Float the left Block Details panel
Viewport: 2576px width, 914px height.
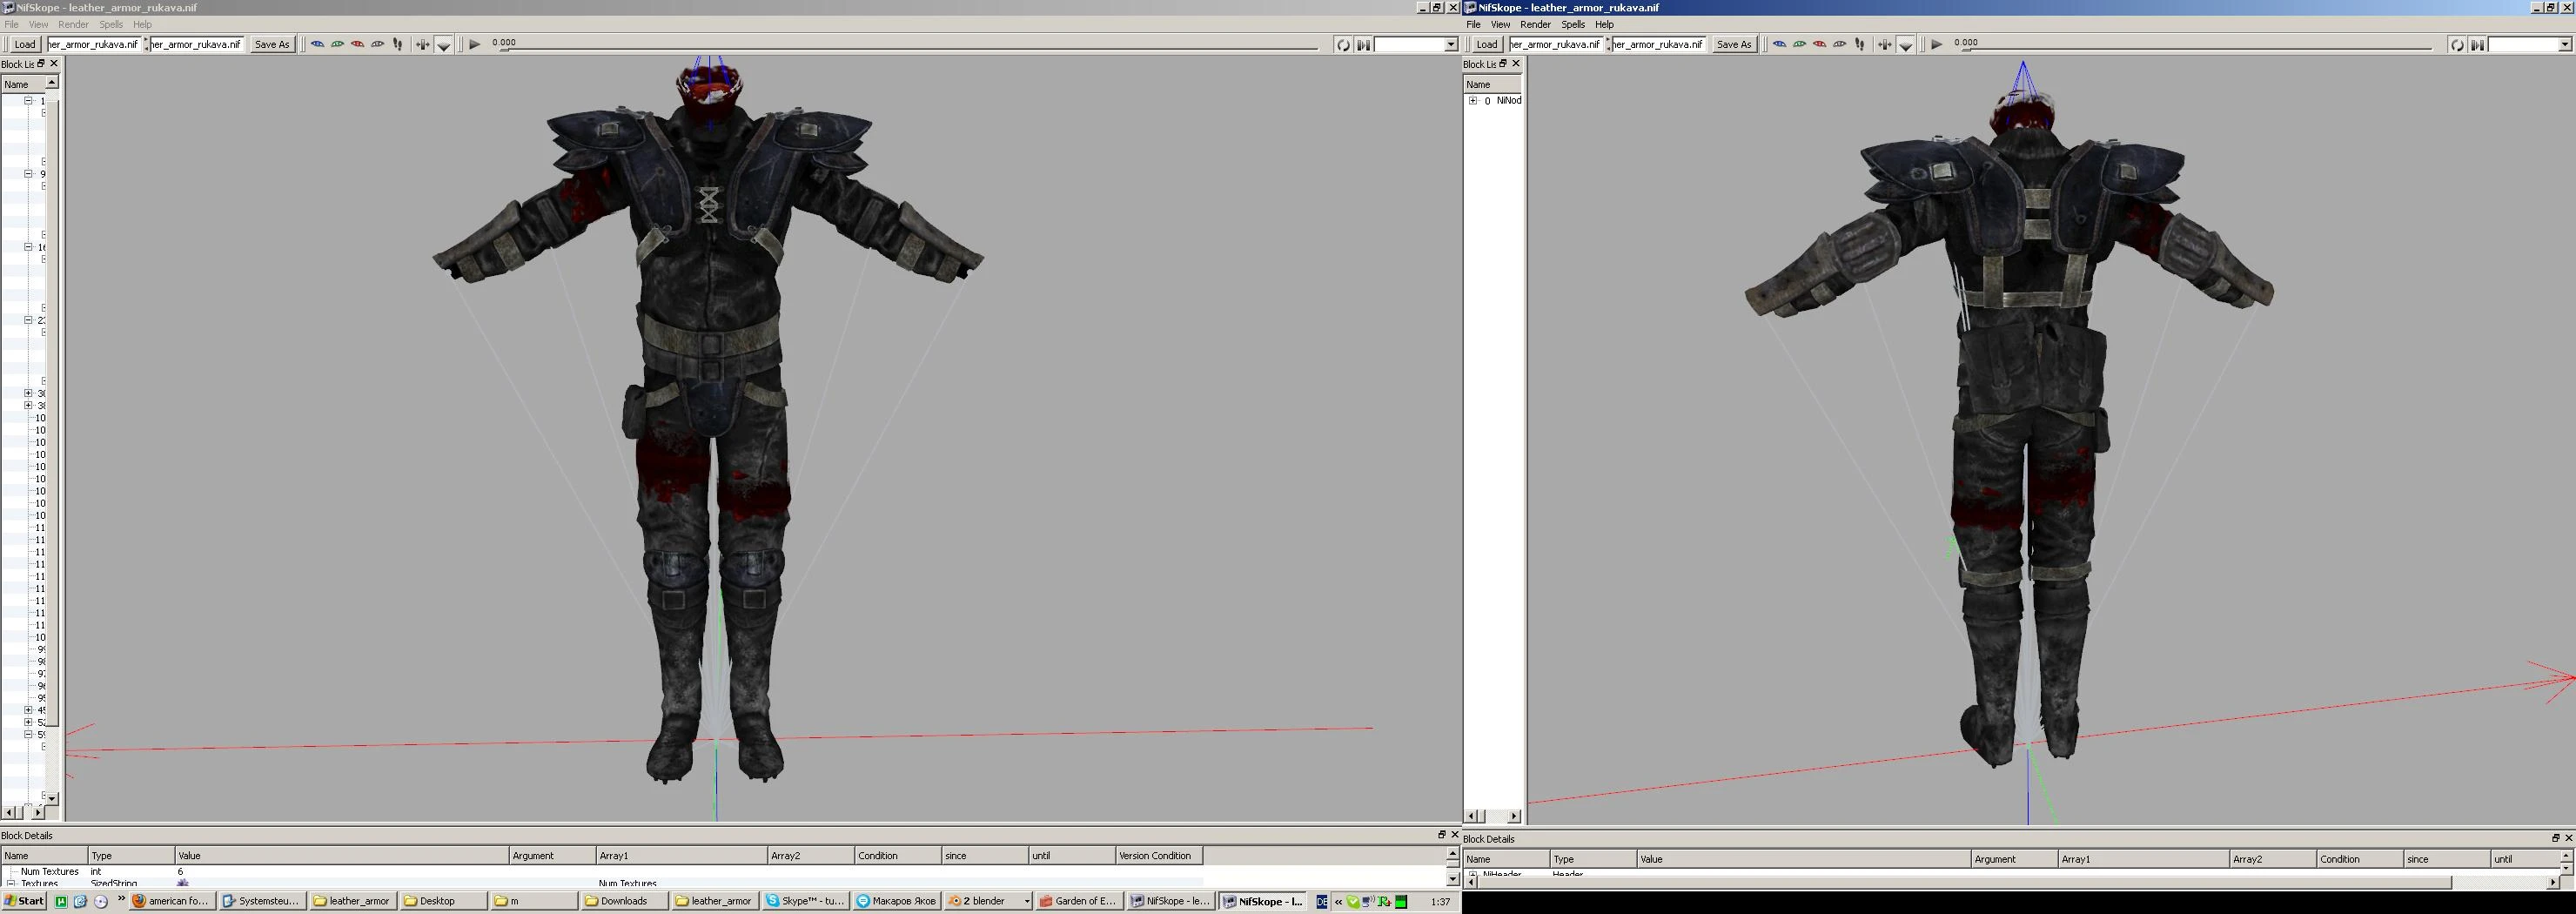pyautogui.click(x=1441, y=834)
